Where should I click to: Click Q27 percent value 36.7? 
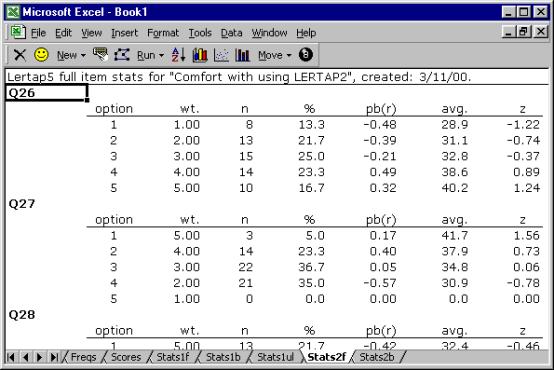311,267
